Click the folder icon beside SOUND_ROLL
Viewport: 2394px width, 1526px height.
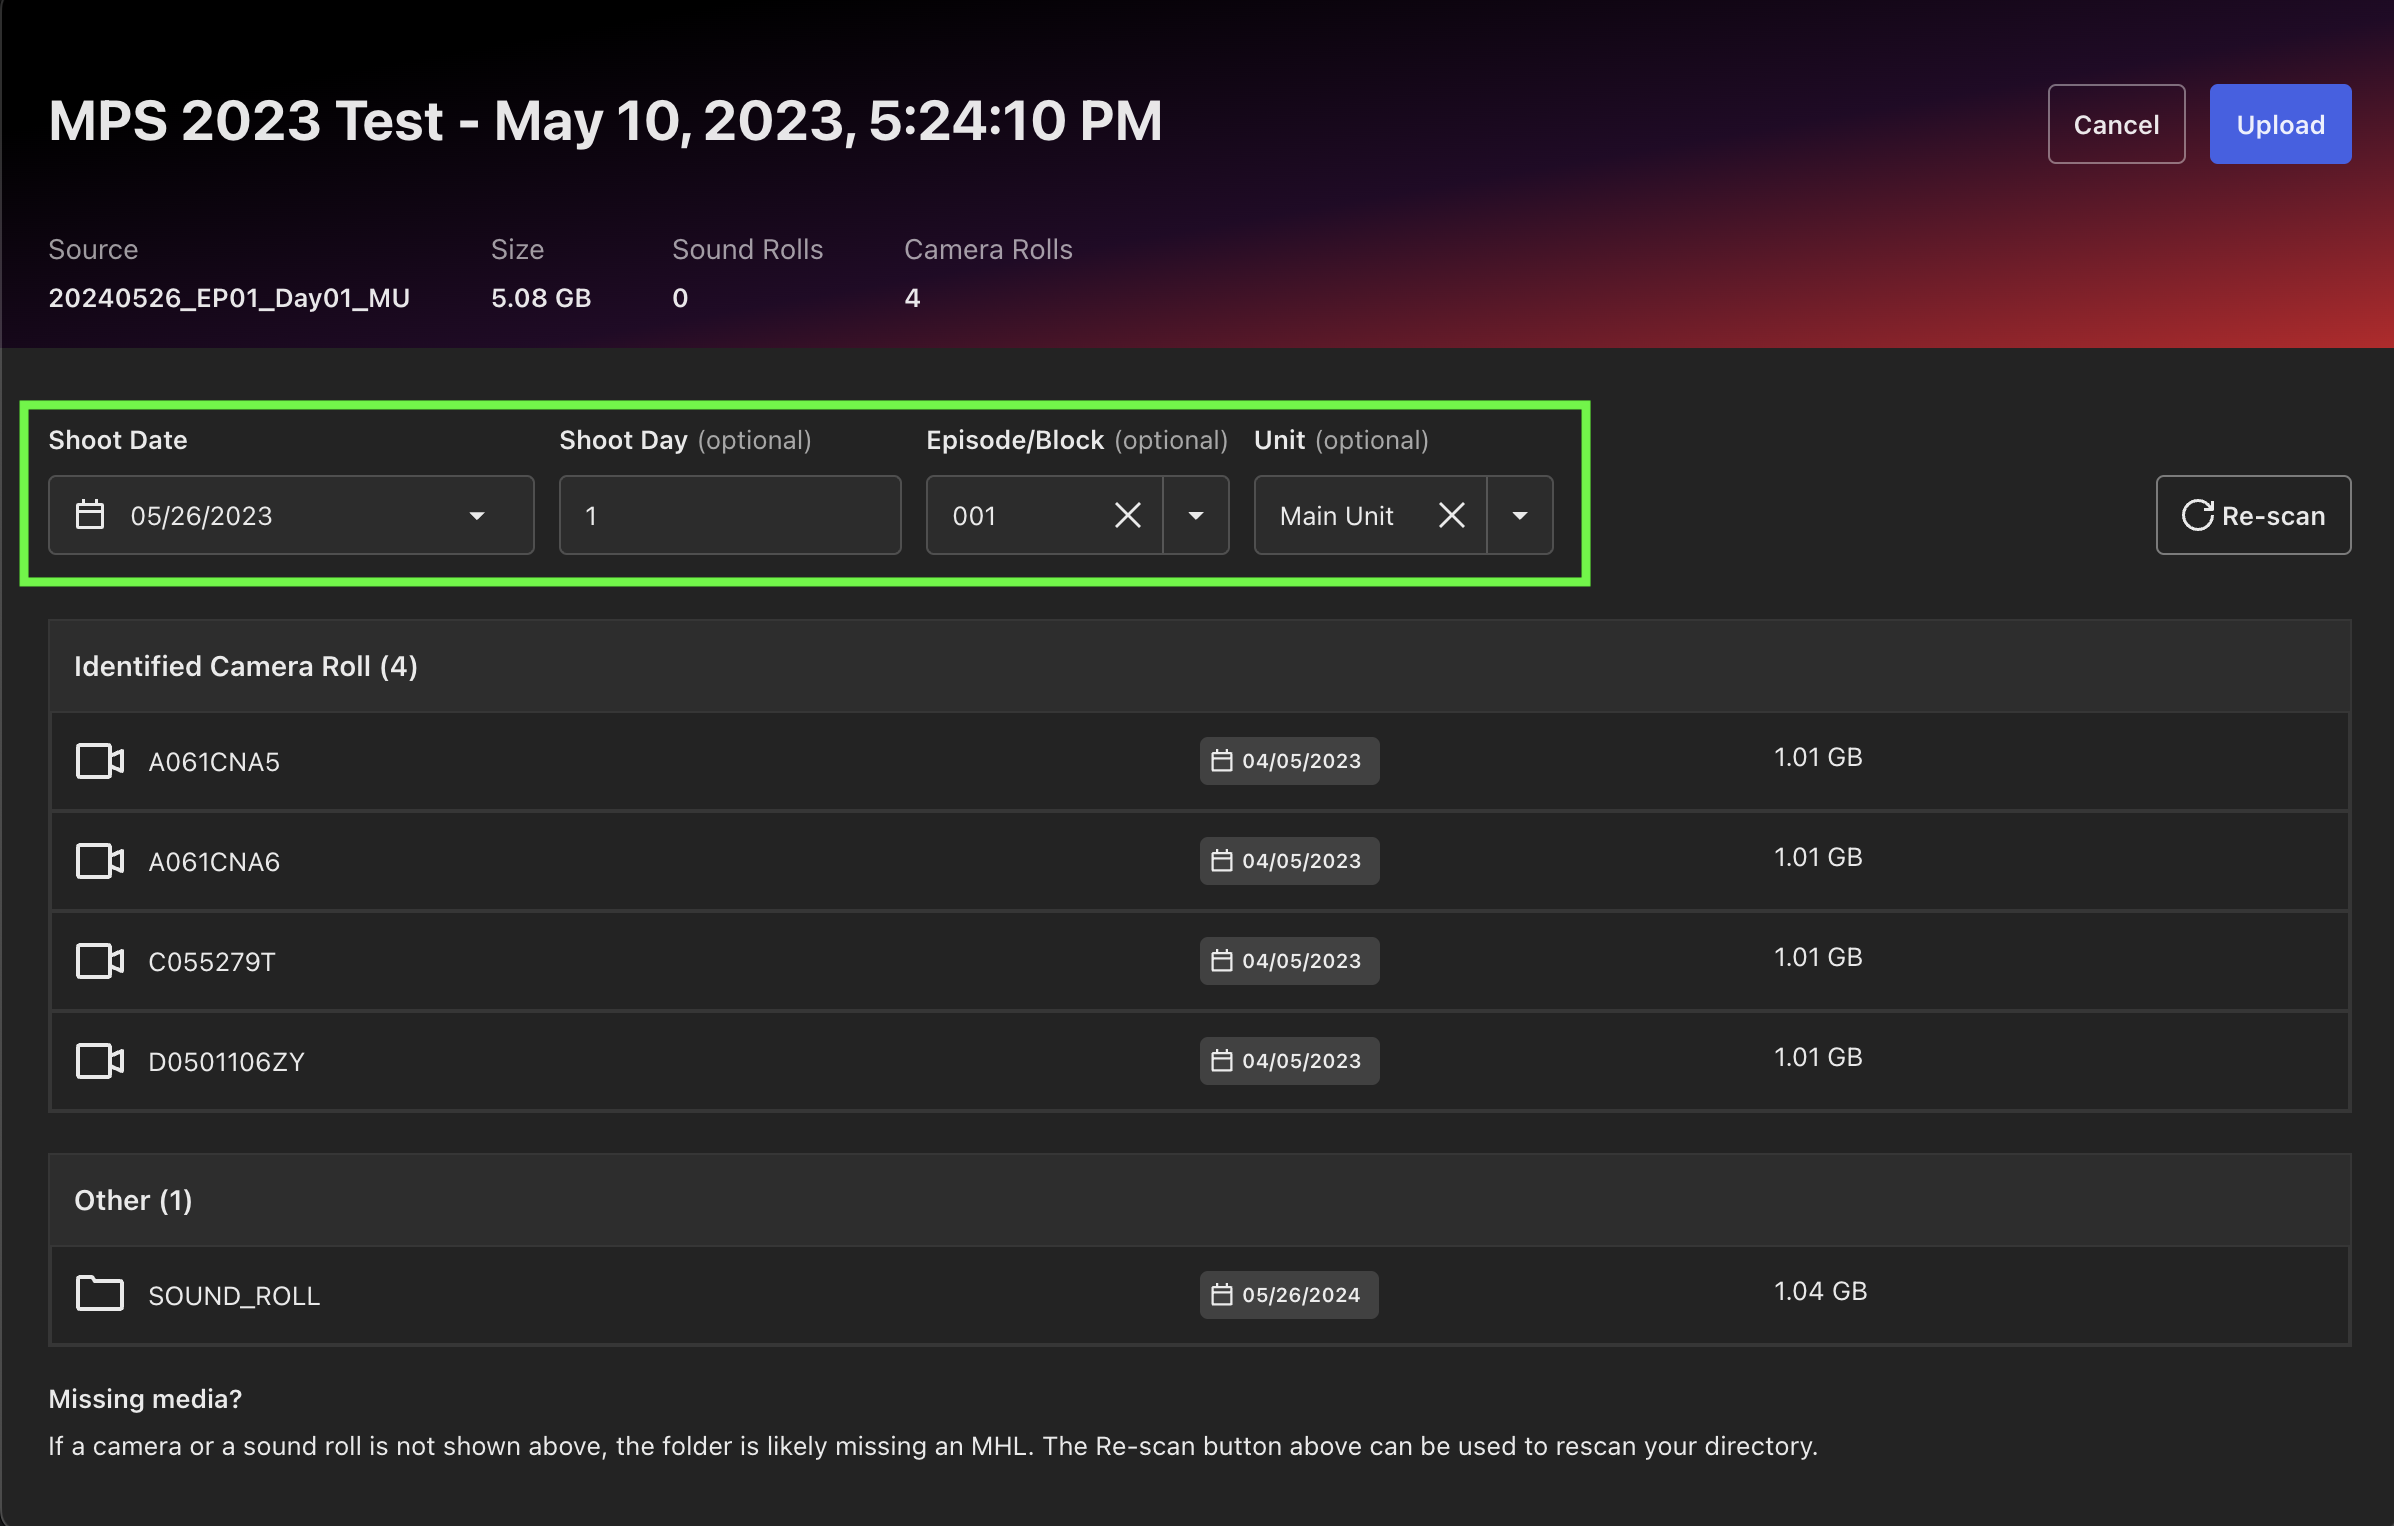pyautogui.click(x=99, y=1293)
